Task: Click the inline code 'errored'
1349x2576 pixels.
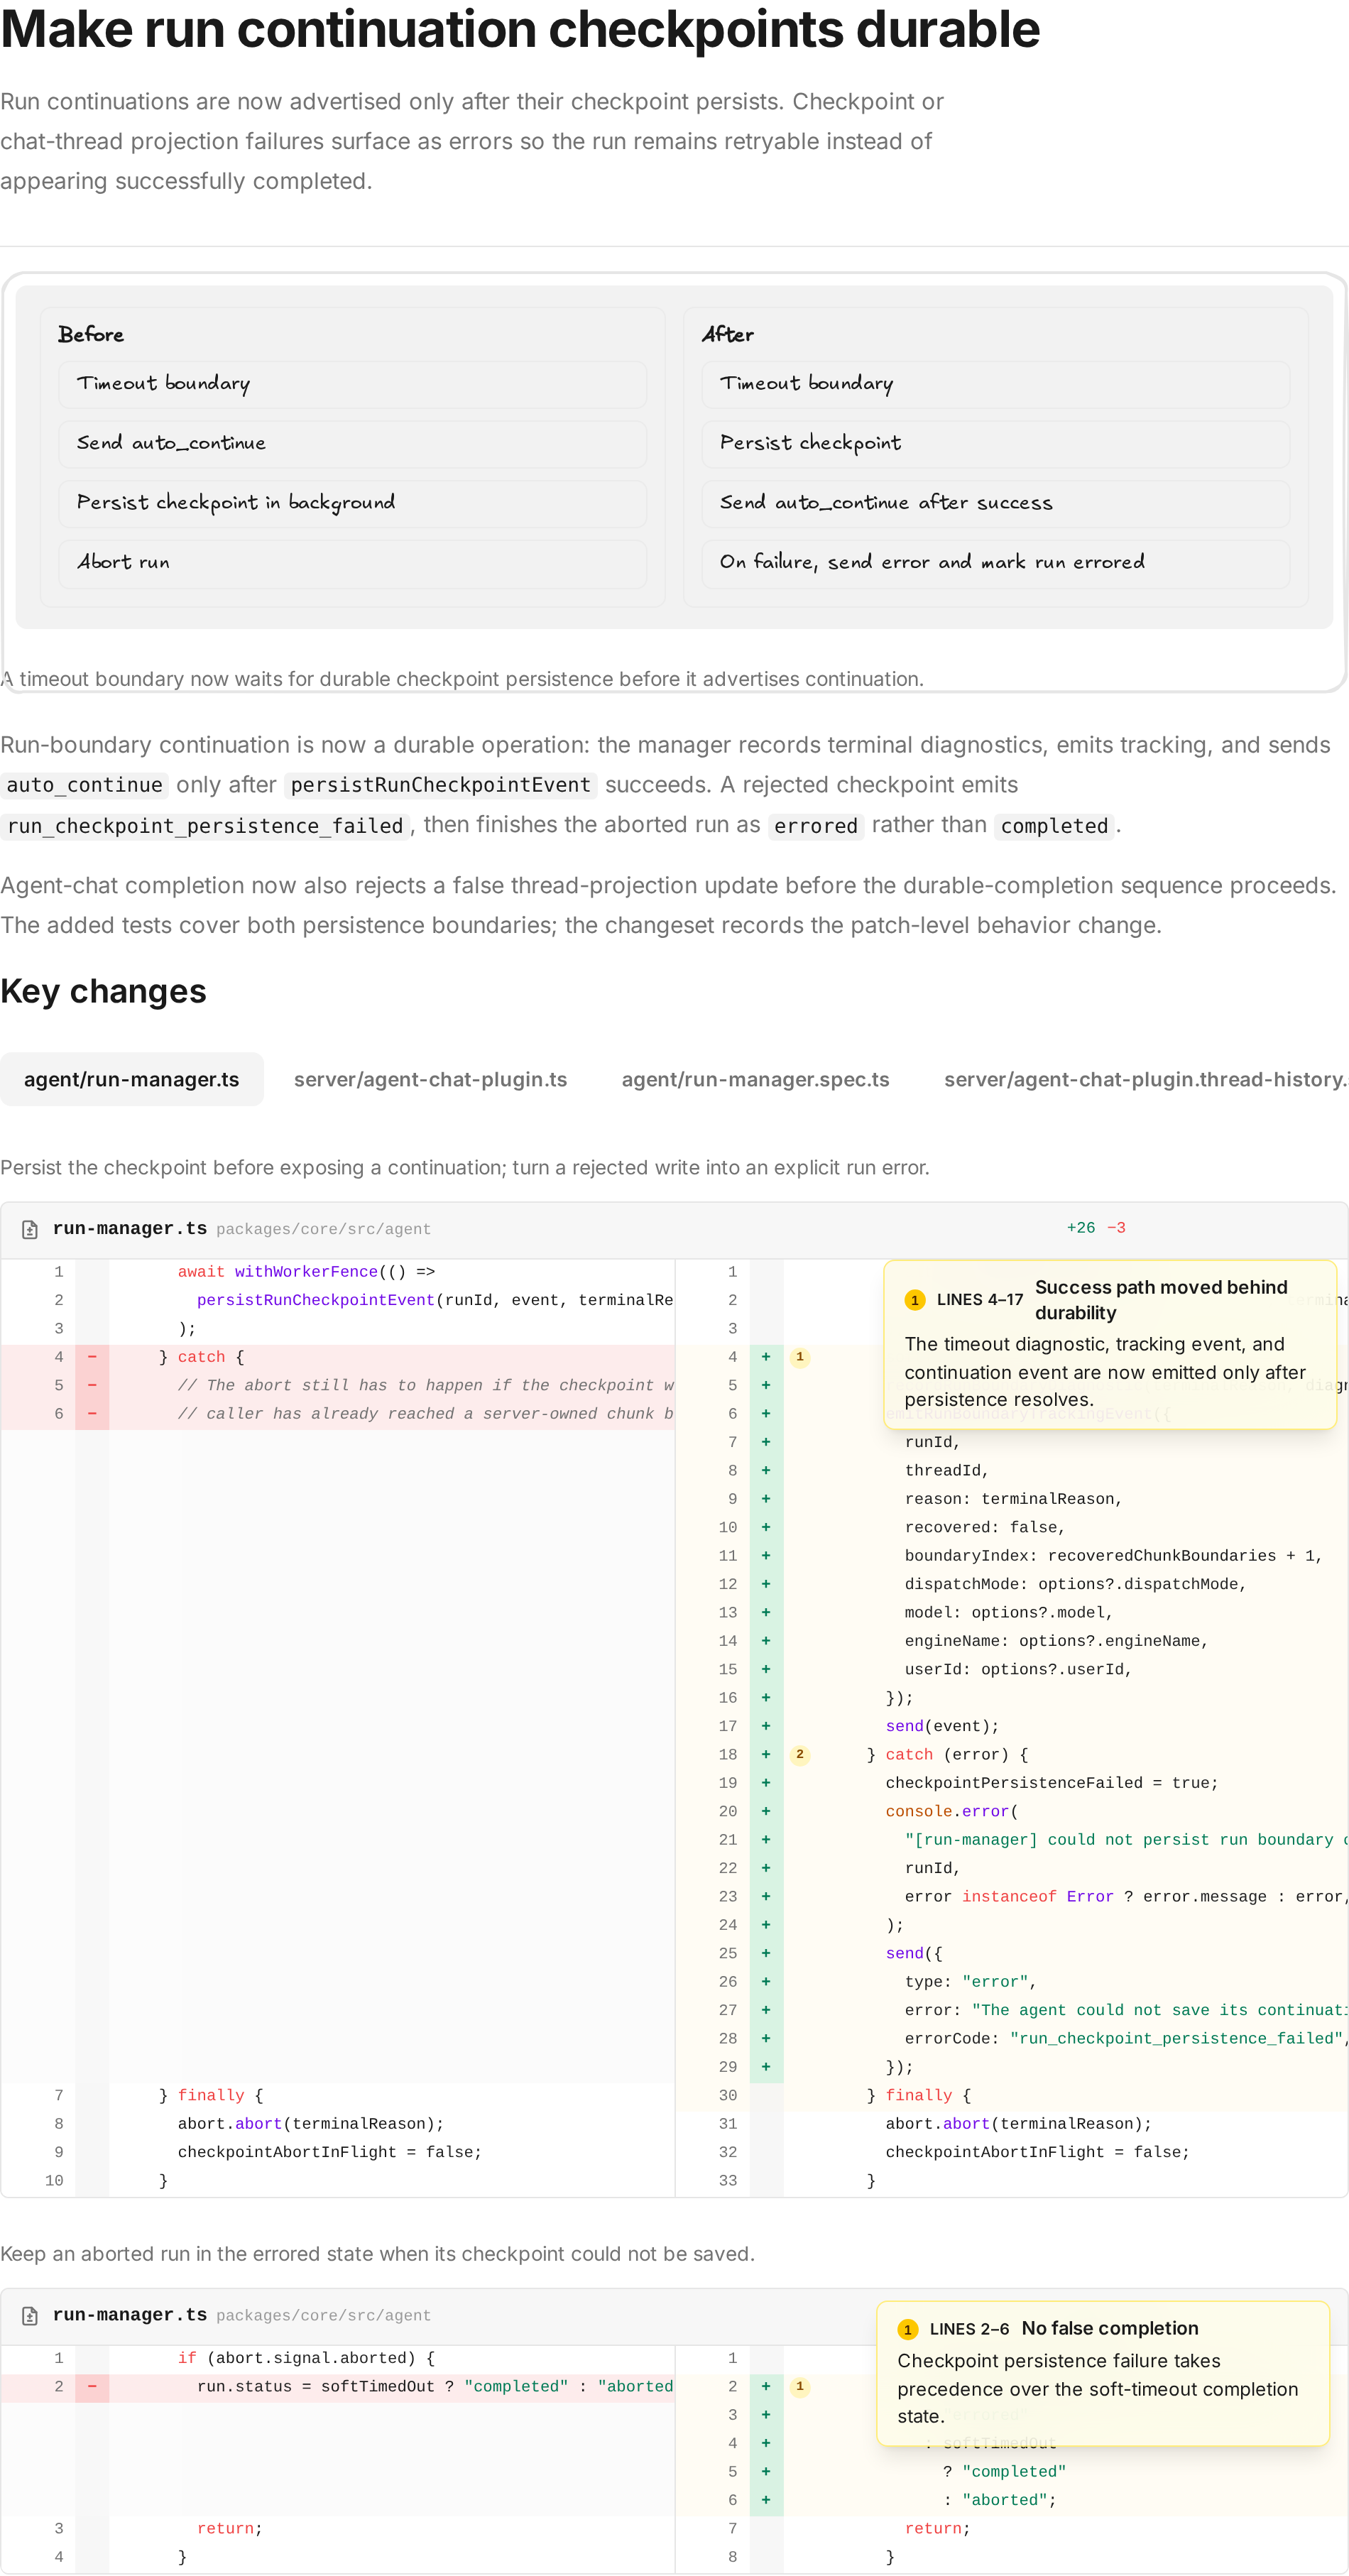Action: [x=816, y=826]
